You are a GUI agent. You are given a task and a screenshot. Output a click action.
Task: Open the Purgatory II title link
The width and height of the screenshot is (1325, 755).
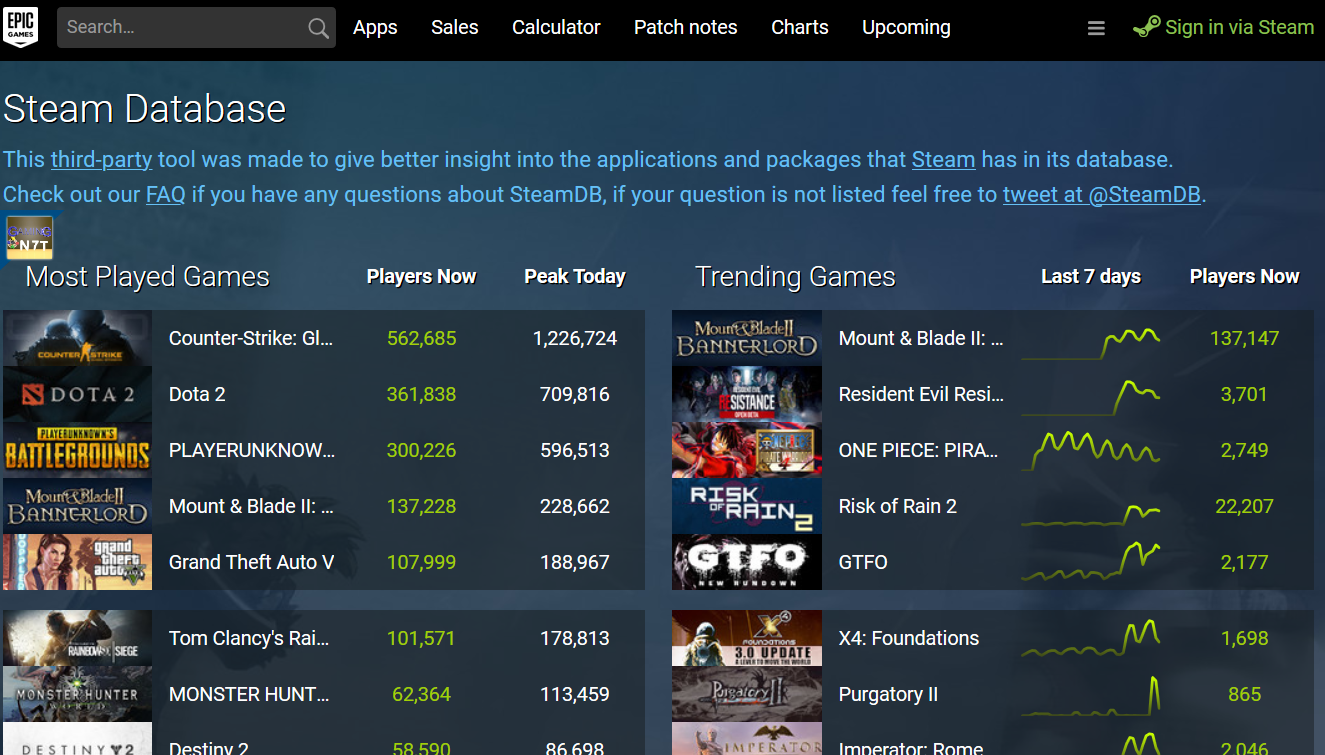[888, 694]
